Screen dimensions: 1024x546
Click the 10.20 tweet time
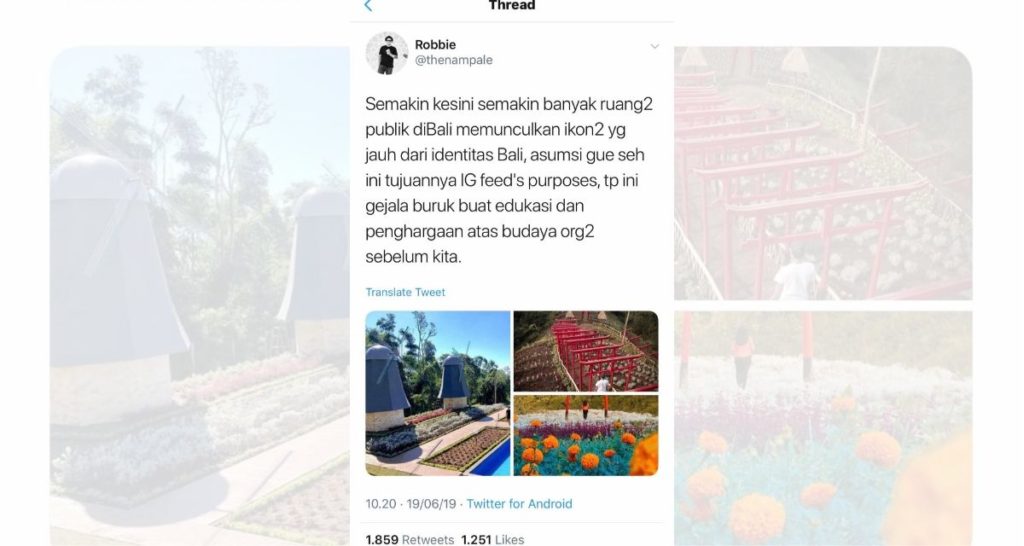381,504
